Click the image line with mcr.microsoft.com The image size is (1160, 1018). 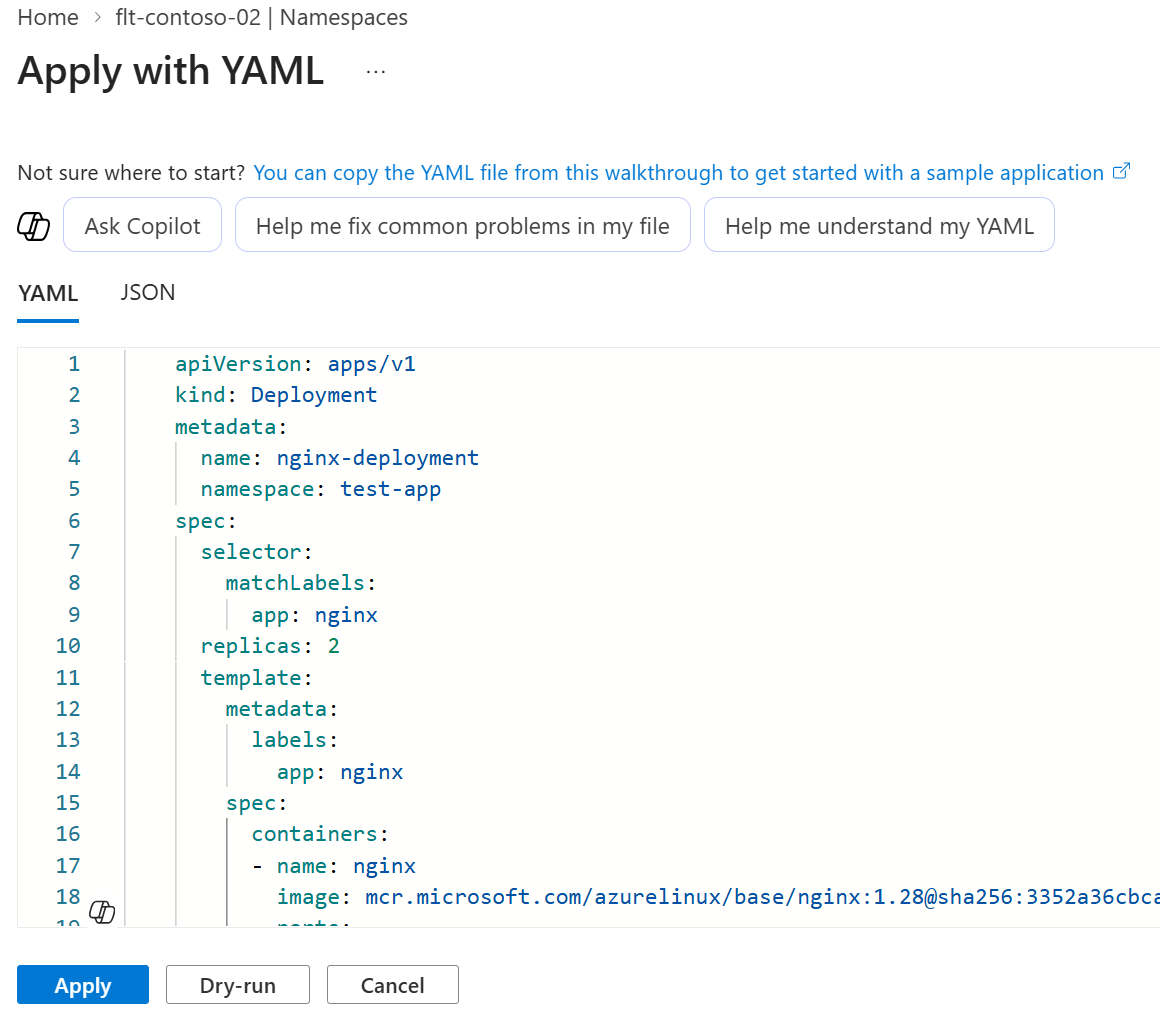click(x=718, y=897)
